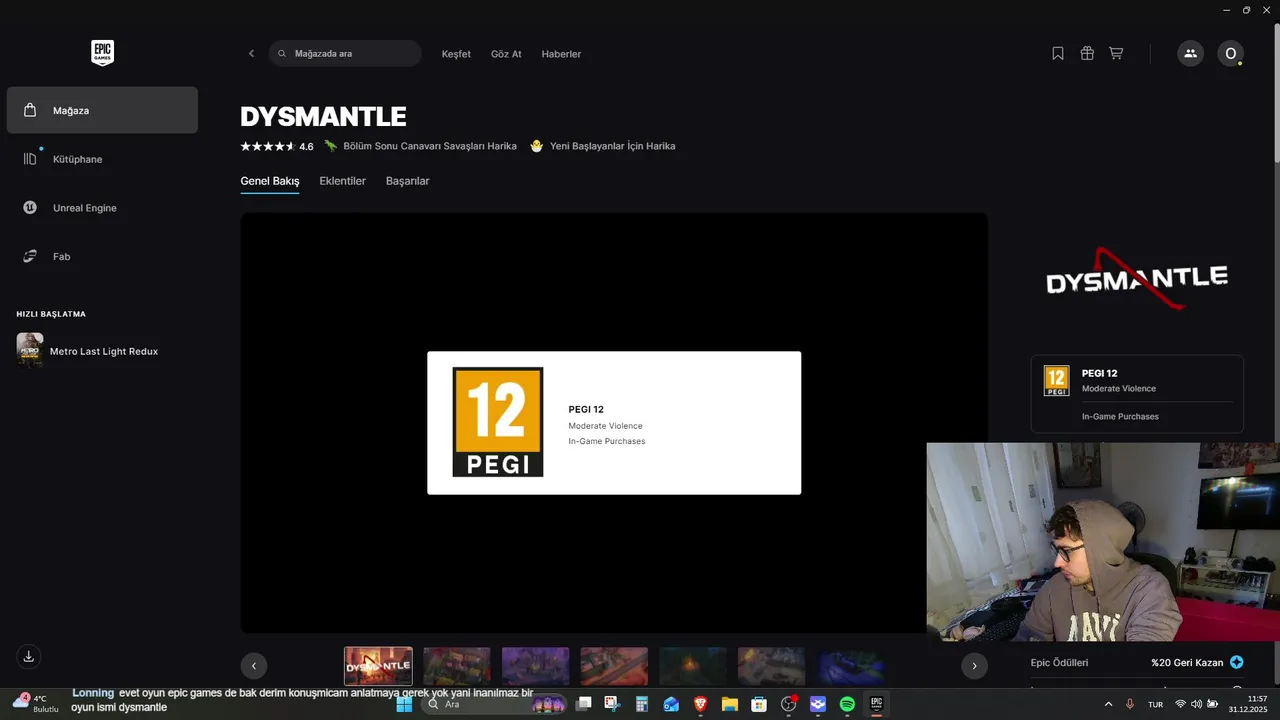Image resolution: width=1280 pixels, height=720 pixels.
Task: Open OBS Studio from the taskbar
Action: click(788, 704)
